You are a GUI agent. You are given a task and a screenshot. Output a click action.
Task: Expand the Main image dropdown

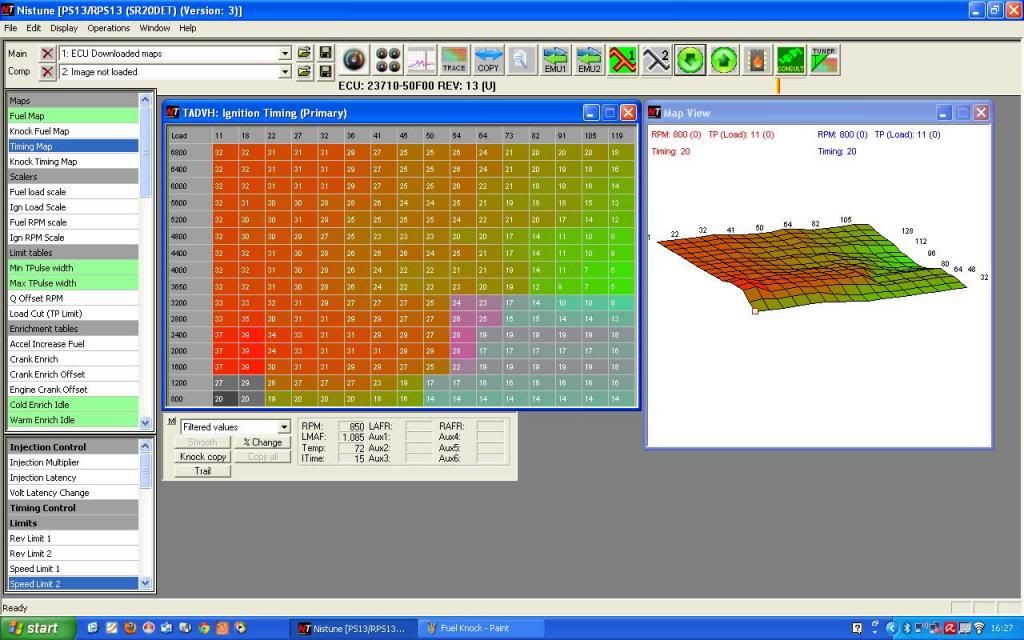coord(285,53)
